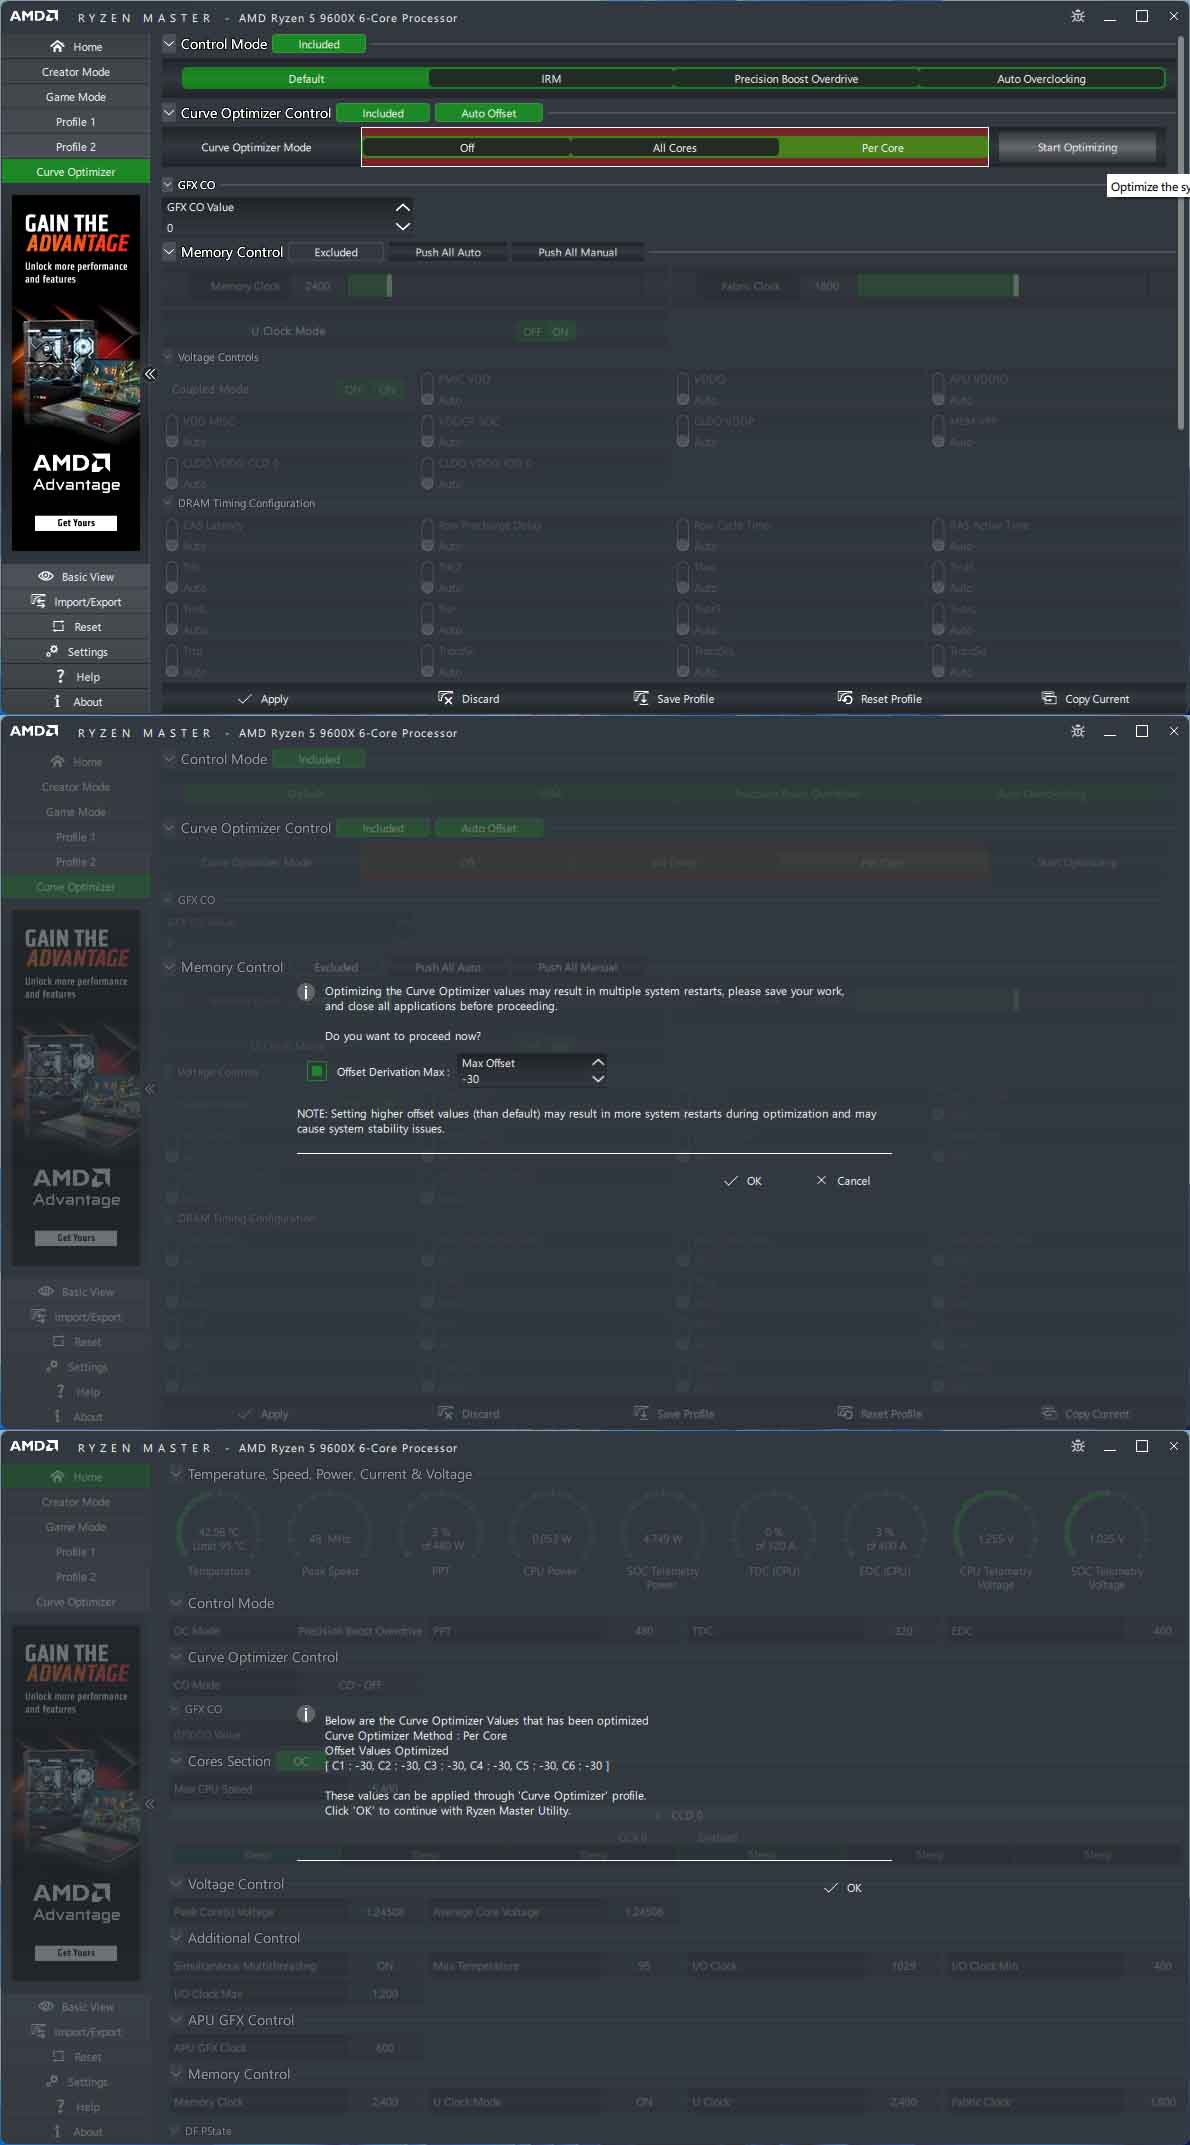Click the highlighted Home house icon in the Temperature gauges window
This screenshot has width=1190, height=2145.
coord(57,1477)
